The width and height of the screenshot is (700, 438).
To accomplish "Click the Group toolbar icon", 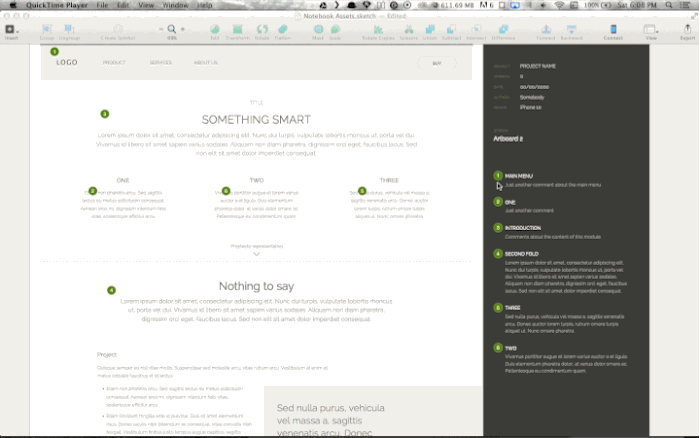I will click(46, 29).
